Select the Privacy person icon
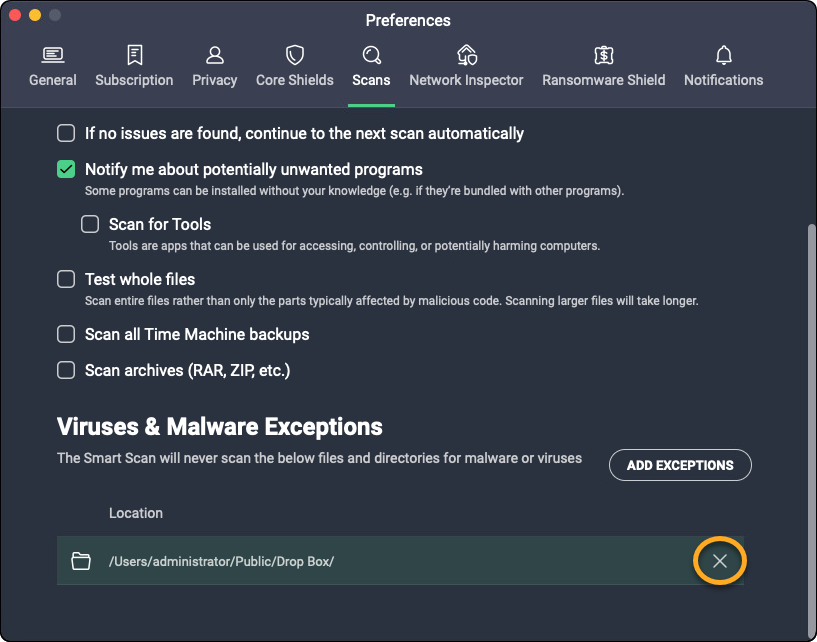817x642 pixels. coord(215,55)
